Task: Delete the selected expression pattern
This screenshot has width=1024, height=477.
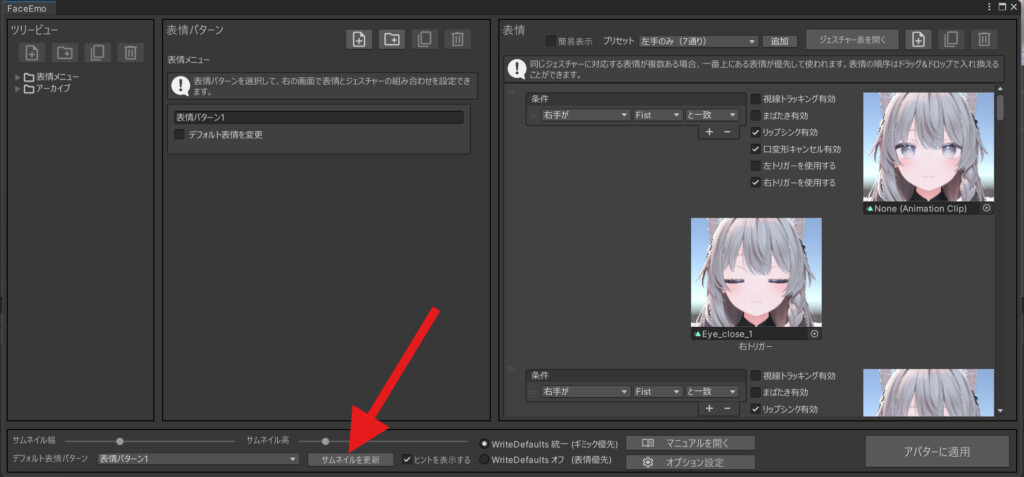Action: tap(458, 39)
